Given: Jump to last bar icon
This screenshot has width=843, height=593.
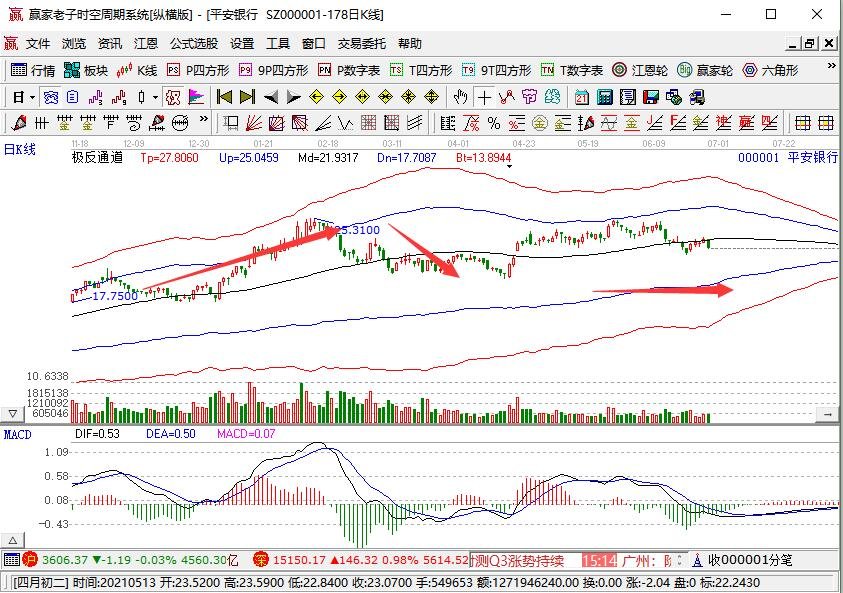Looking at the screenshot, I should point(247,97).
